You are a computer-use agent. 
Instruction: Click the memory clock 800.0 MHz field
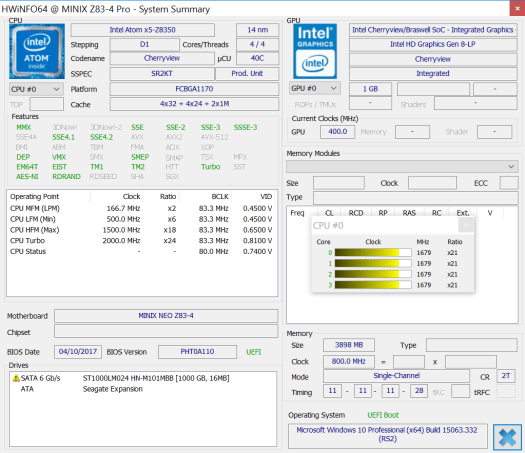point(349,362)
